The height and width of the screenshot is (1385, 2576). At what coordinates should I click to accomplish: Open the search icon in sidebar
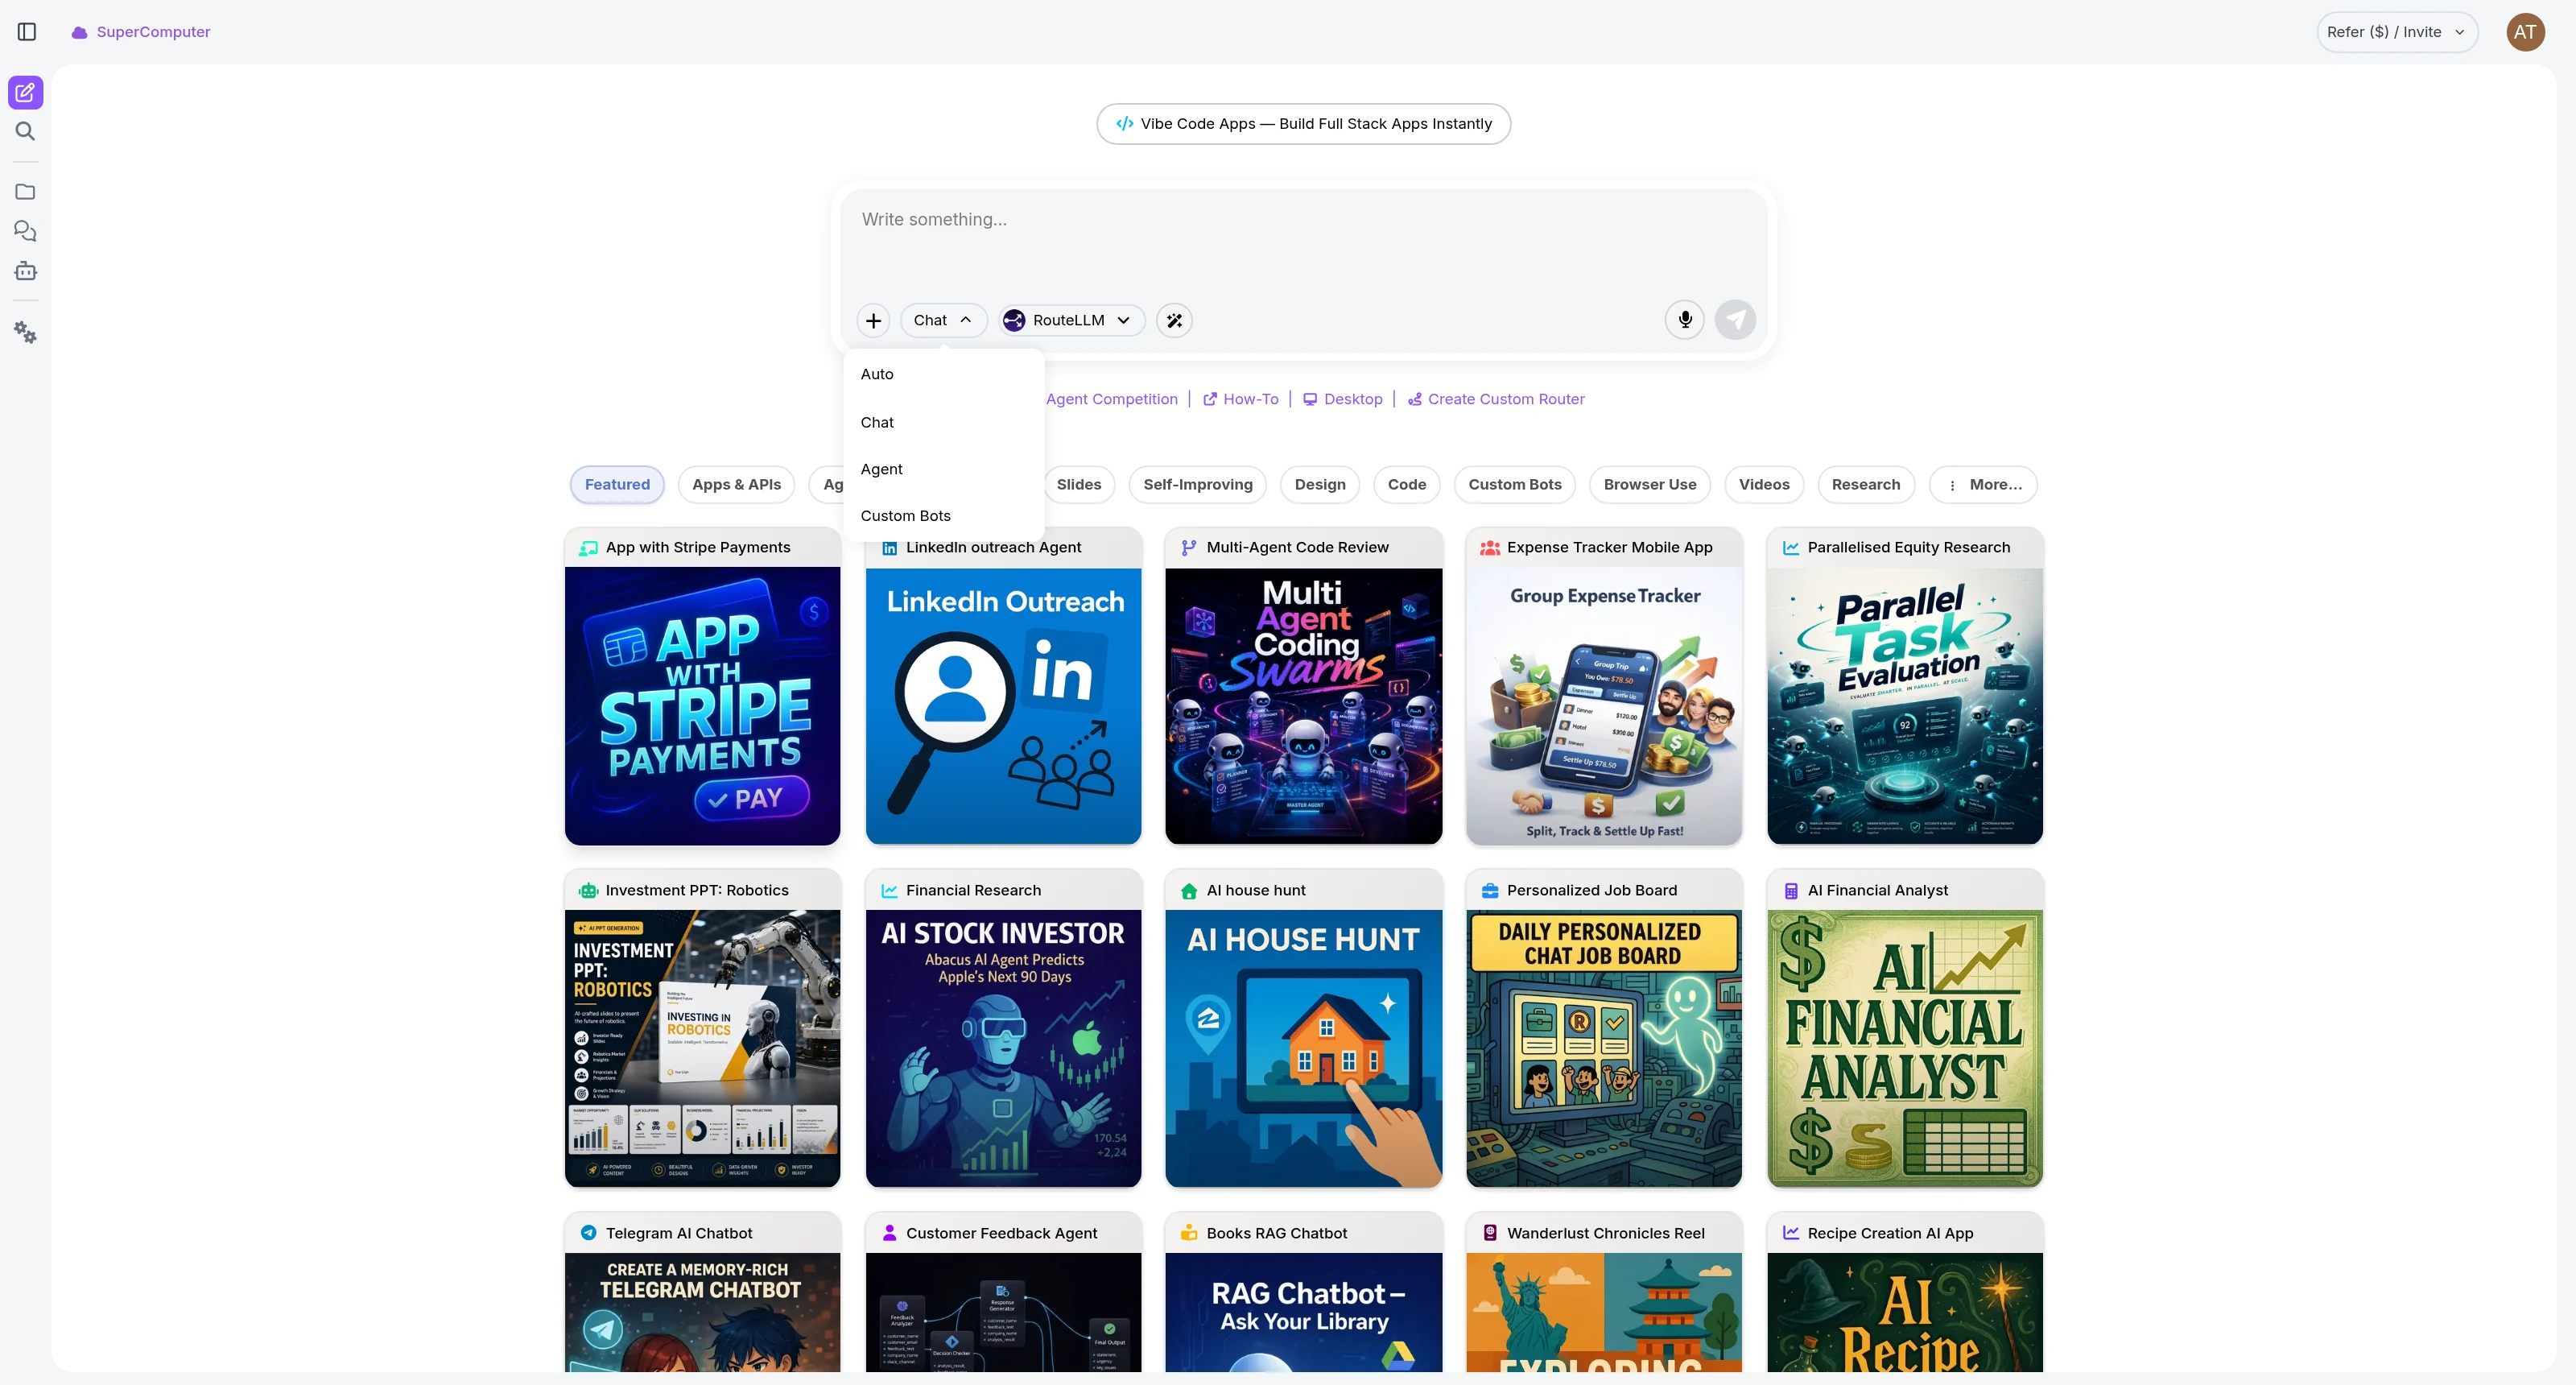click(x=26, y=131)
